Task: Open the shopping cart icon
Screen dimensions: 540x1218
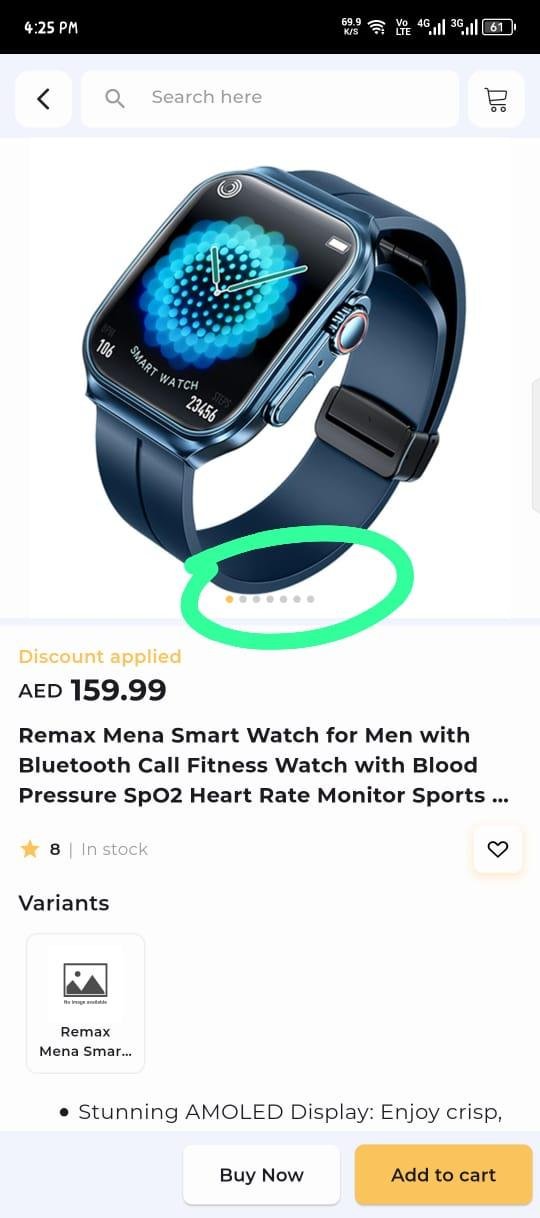Action: click(496, 98)
